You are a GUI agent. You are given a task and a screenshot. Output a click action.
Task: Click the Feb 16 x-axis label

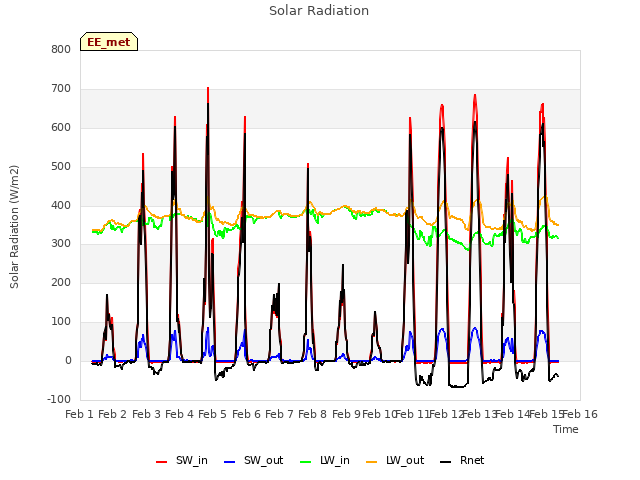pos(580,414)
